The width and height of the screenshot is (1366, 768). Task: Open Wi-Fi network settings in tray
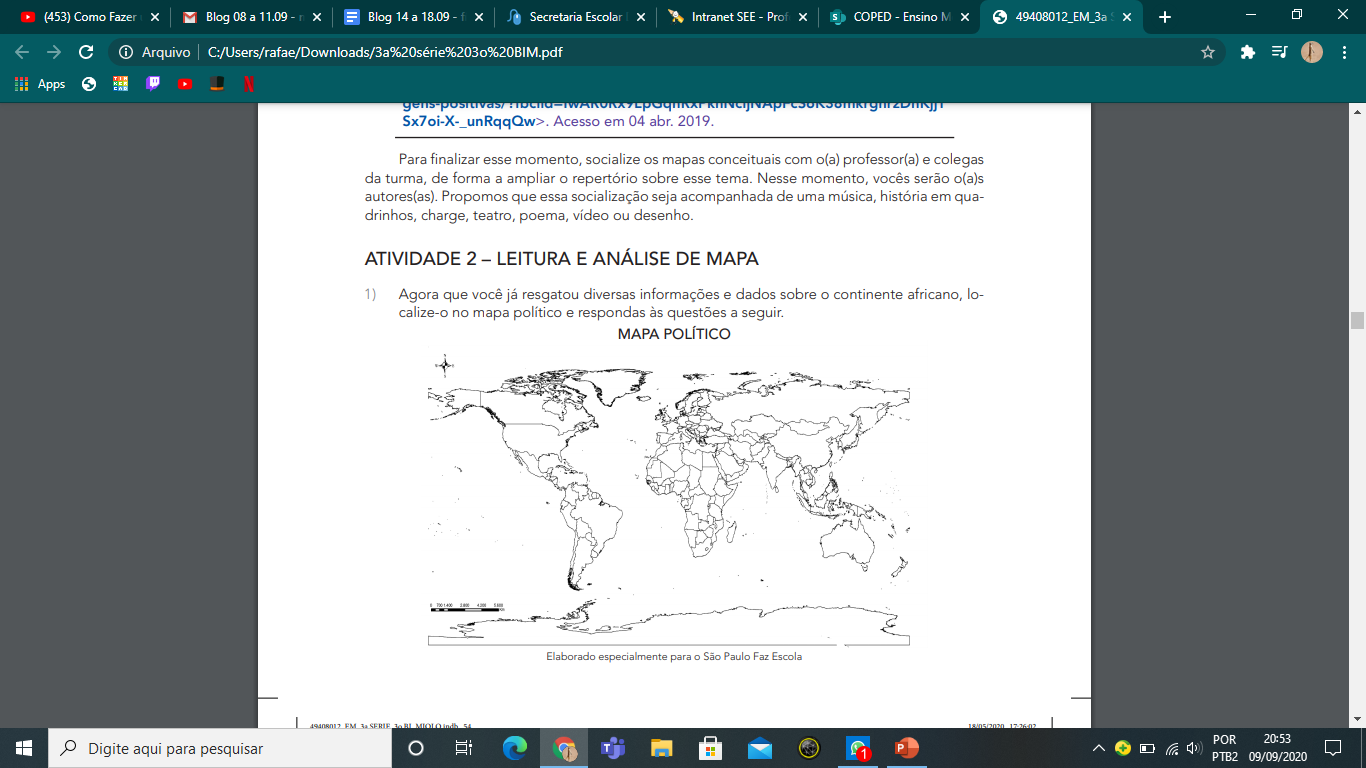(x=1171, y=748)
